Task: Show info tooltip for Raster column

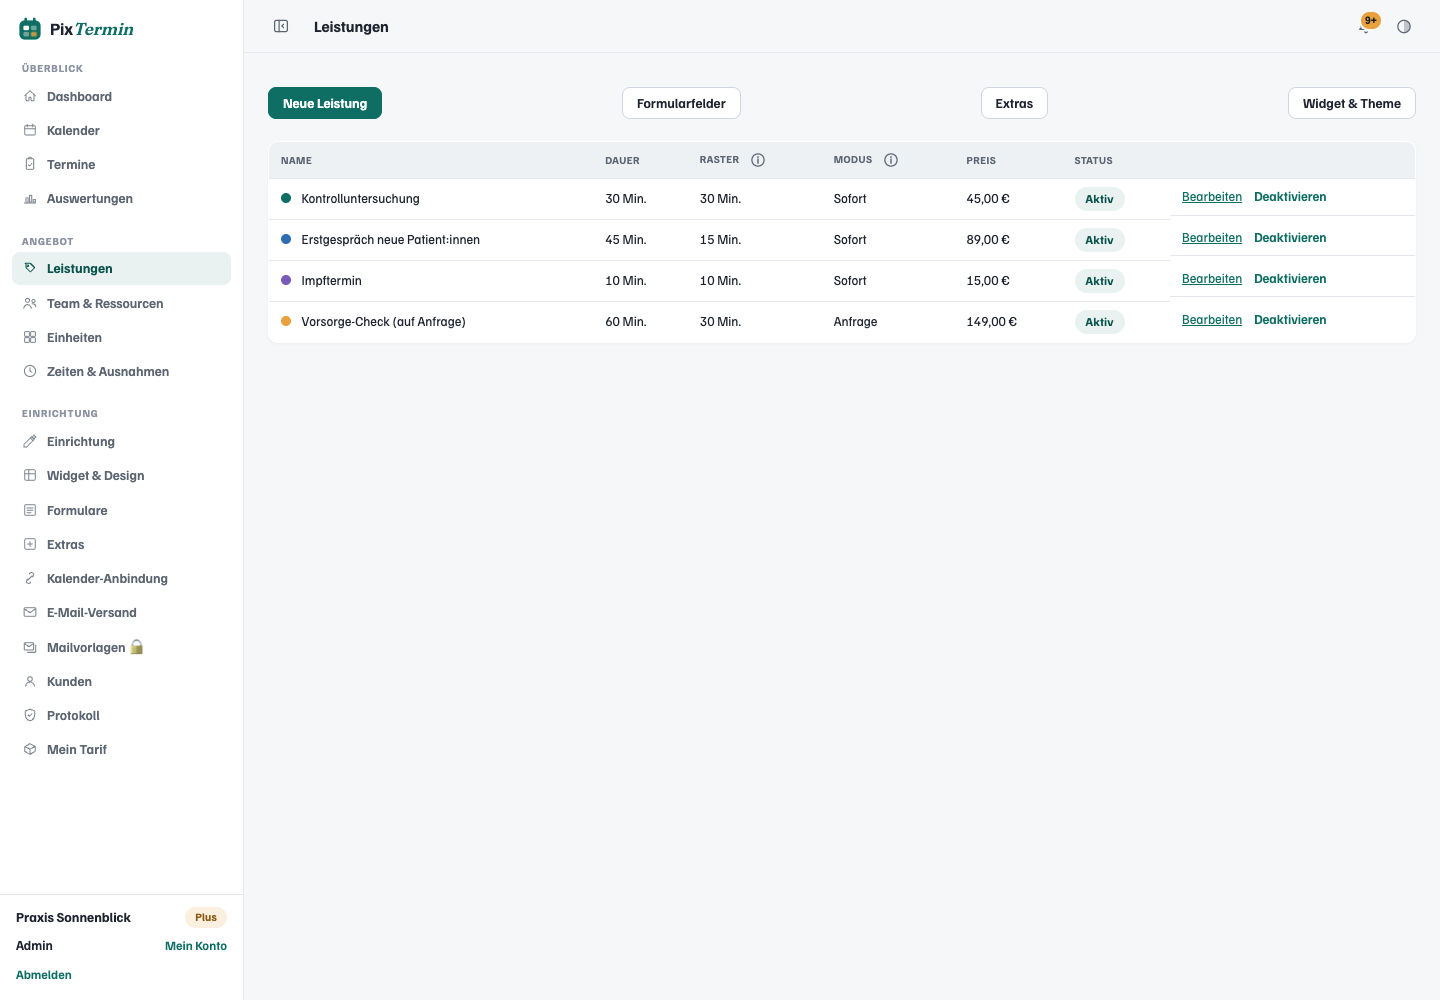Action: [758, 160]
